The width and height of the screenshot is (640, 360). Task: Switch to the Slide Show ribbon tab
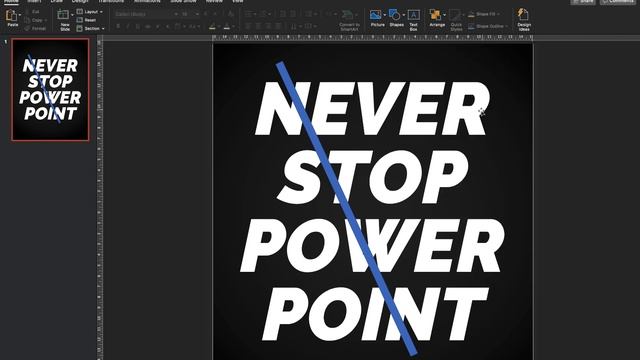(183, 1)
